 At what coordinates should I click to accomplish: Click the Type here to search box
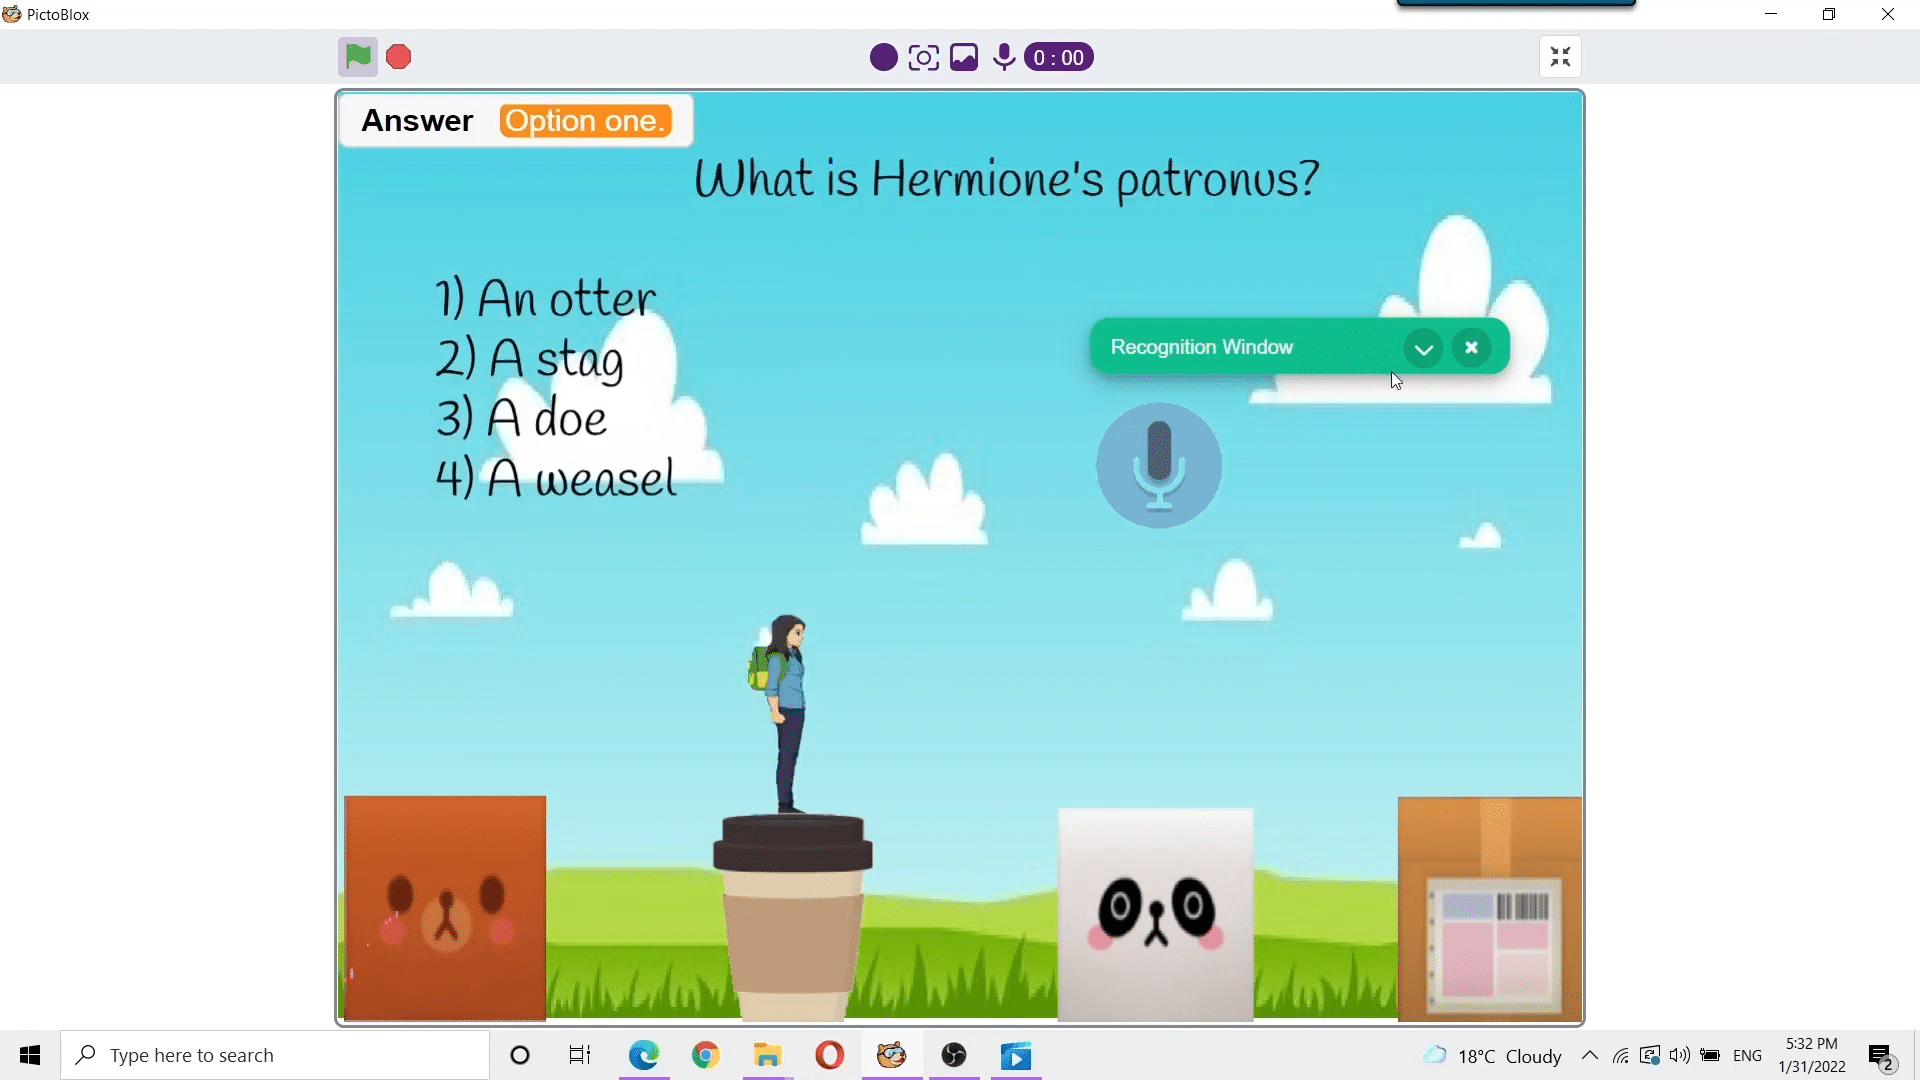pyautogui.click(x=275, y=1055)
